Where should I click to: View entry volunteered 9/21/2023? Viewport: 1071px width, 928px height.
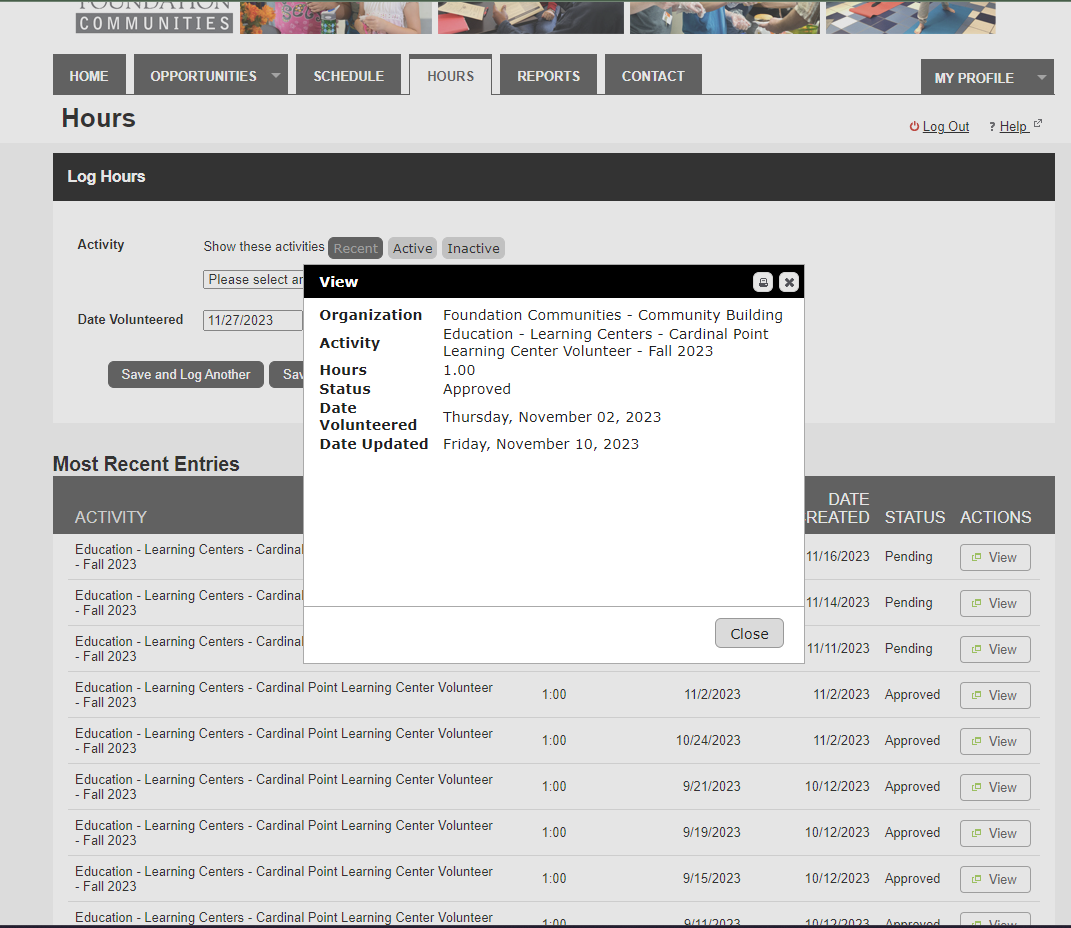[x=995, y=787]
